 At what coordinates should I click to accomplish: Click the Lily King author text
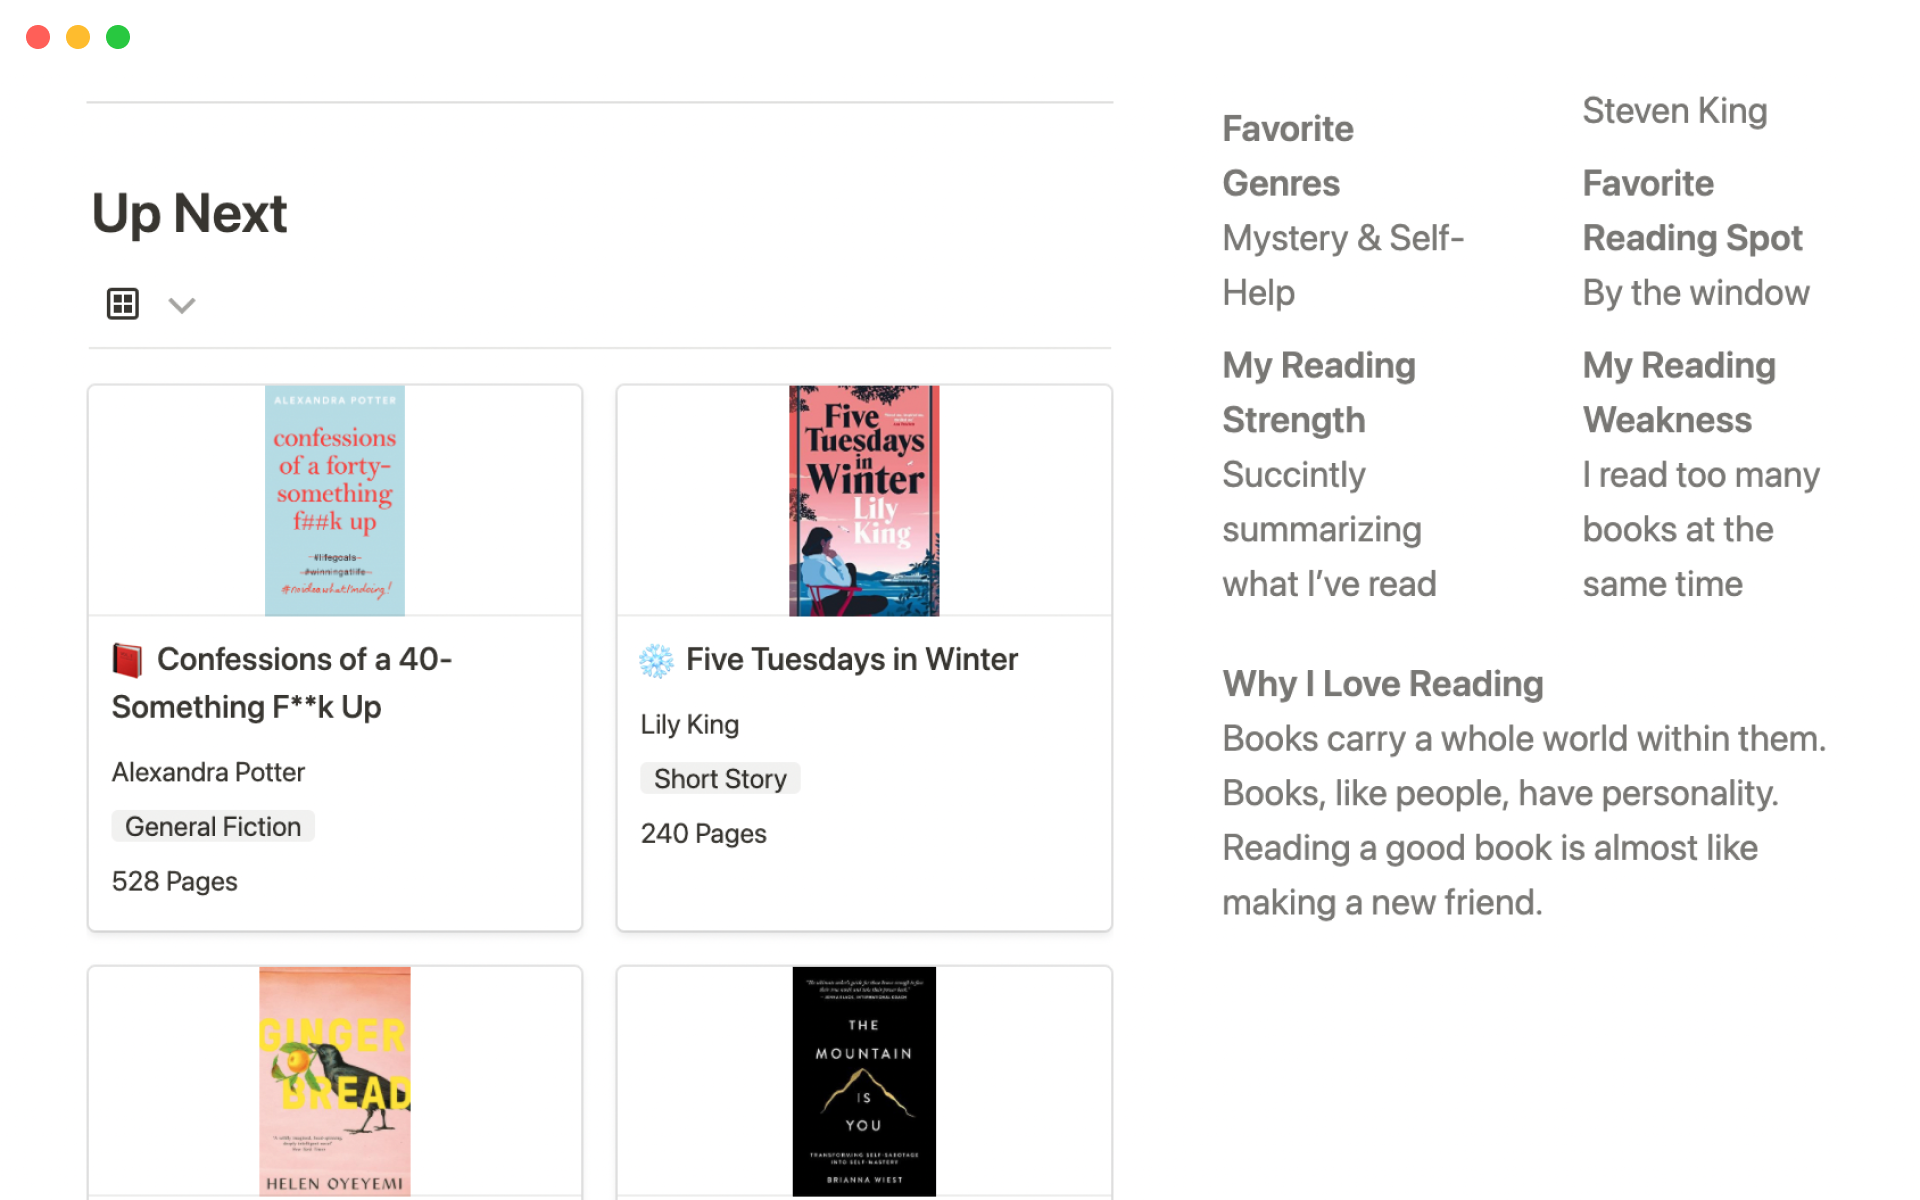[x=690, y=724]
